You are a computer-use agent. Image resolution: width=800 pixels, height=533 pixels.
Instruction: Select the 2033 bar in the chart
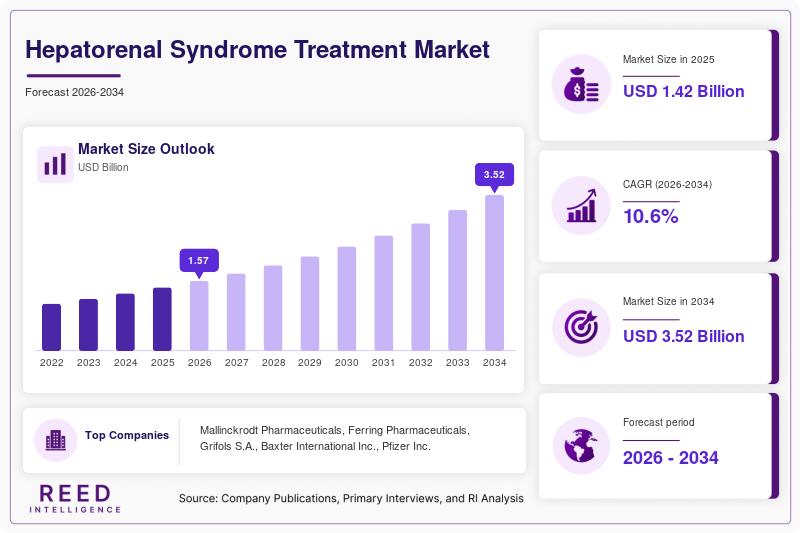[458, 281]
